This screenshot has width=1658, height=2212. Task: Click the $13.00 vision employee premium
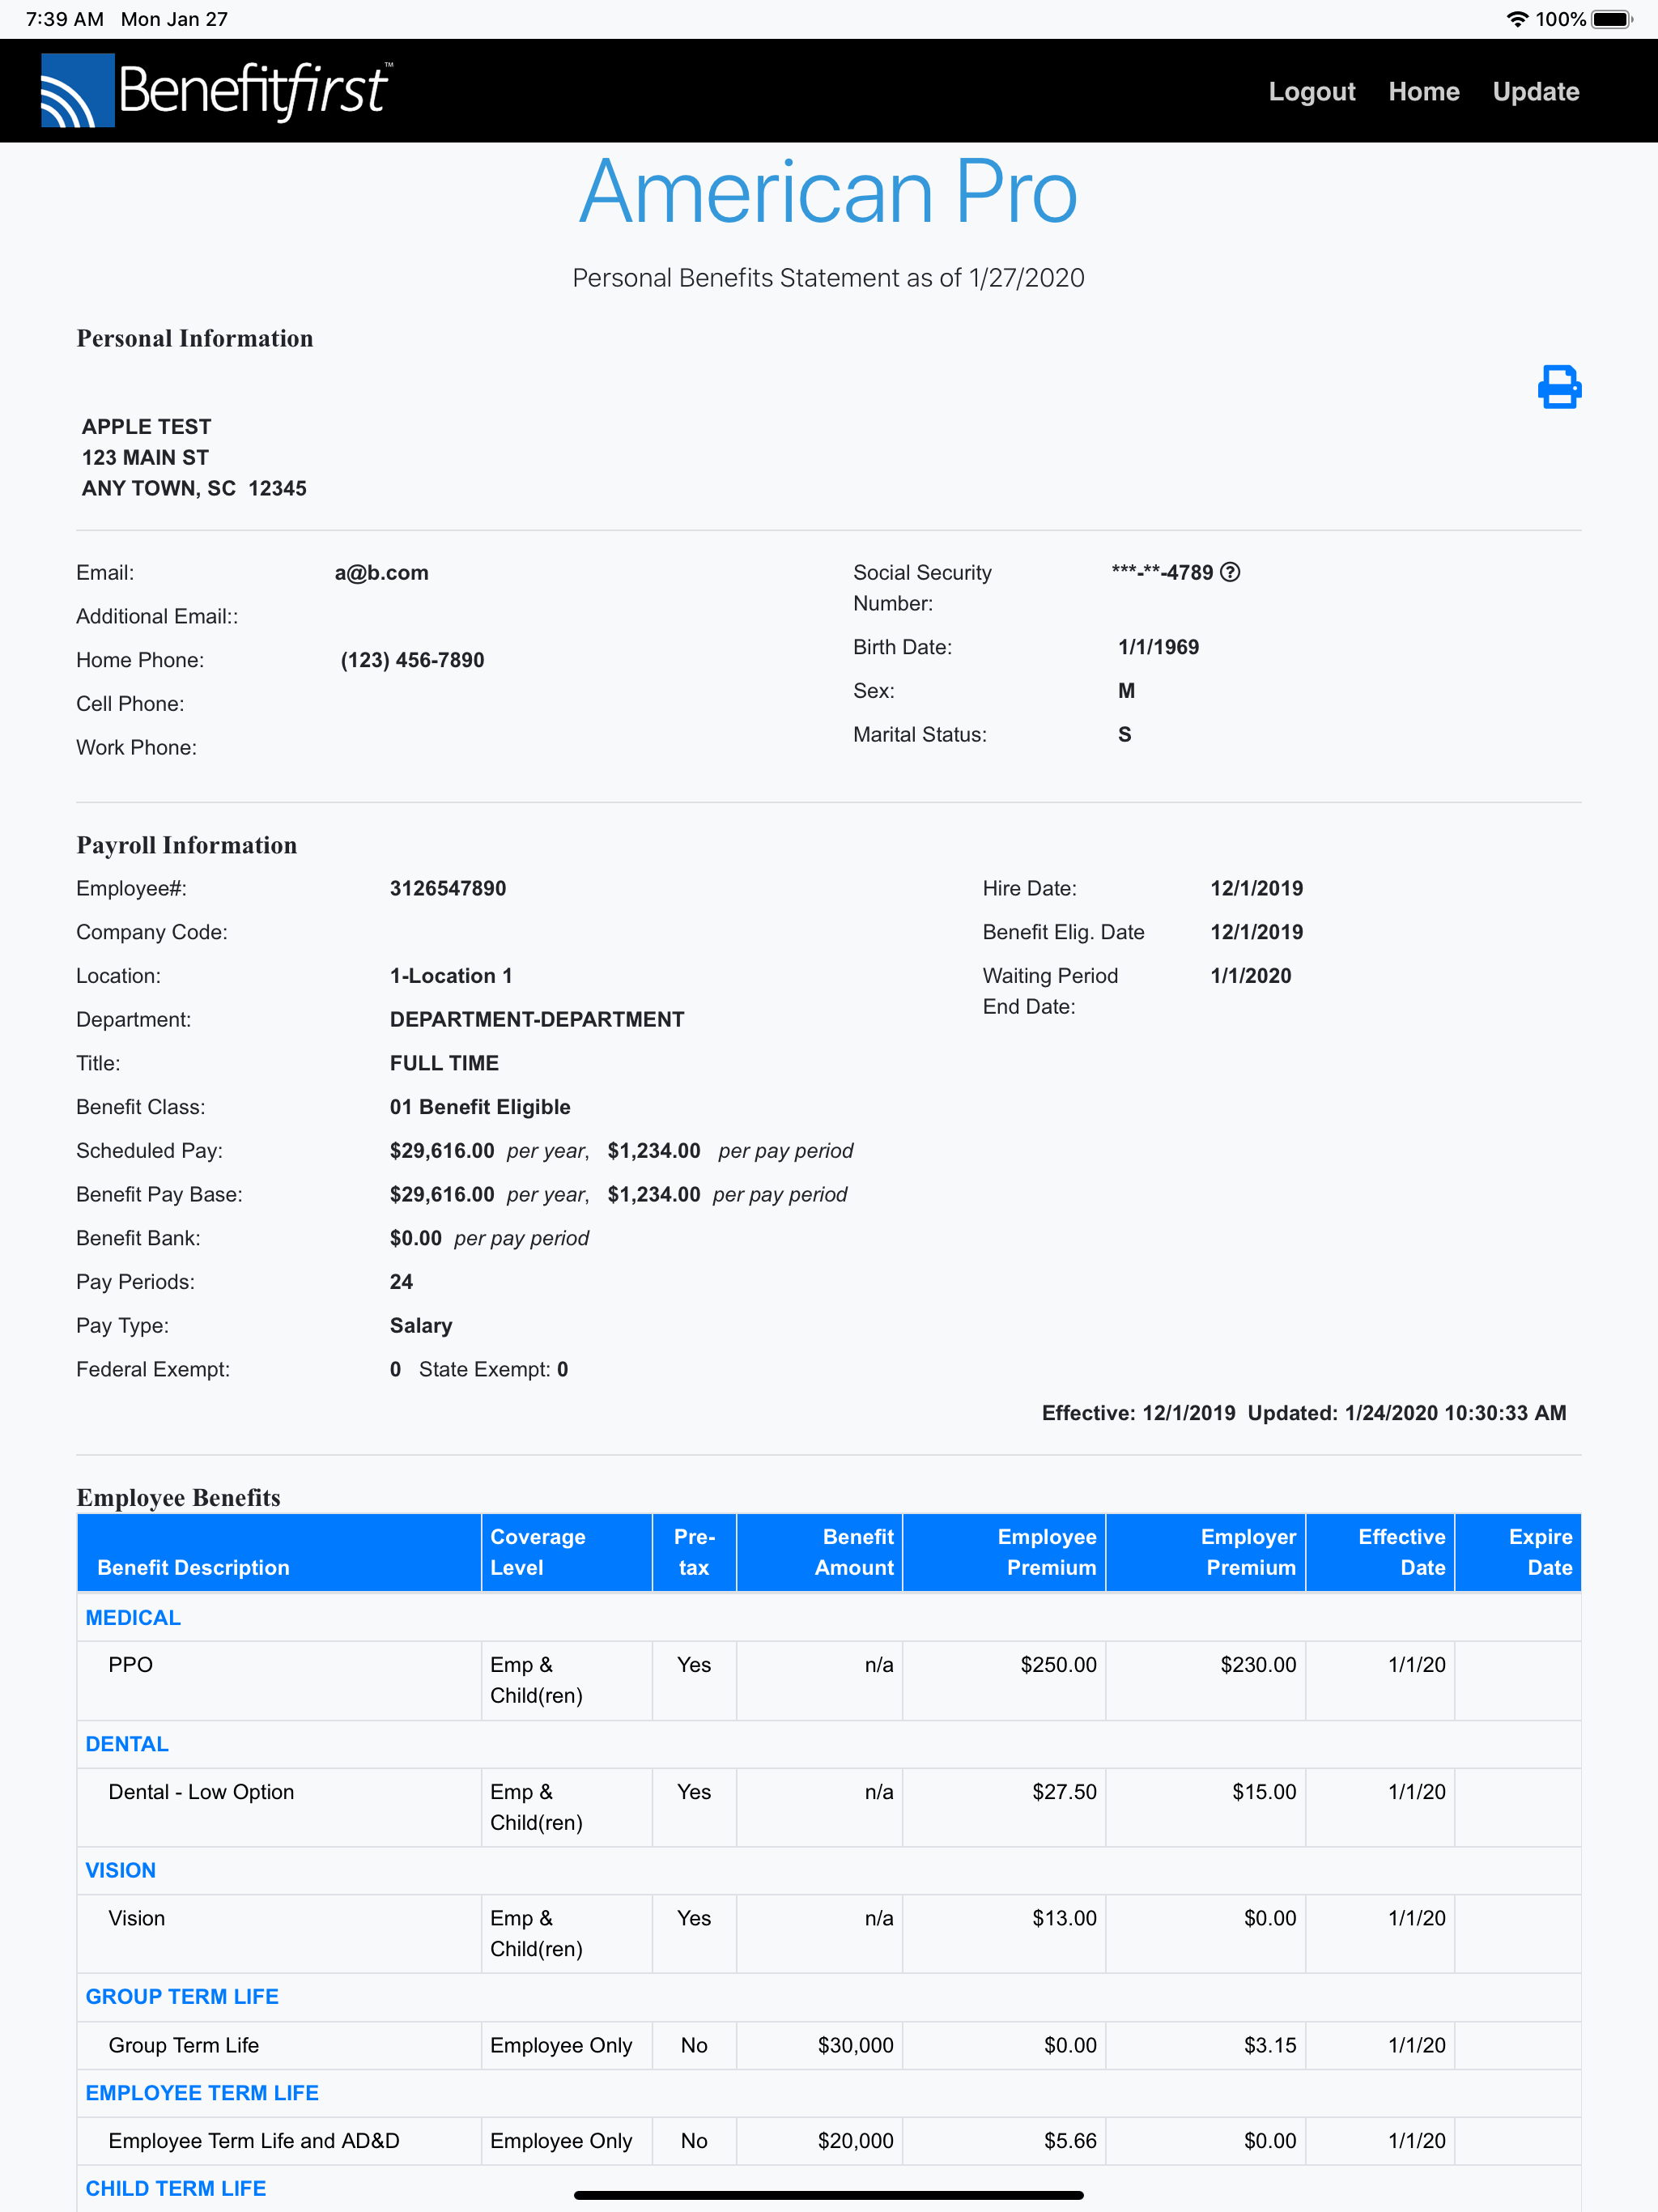[1064, 1918]
